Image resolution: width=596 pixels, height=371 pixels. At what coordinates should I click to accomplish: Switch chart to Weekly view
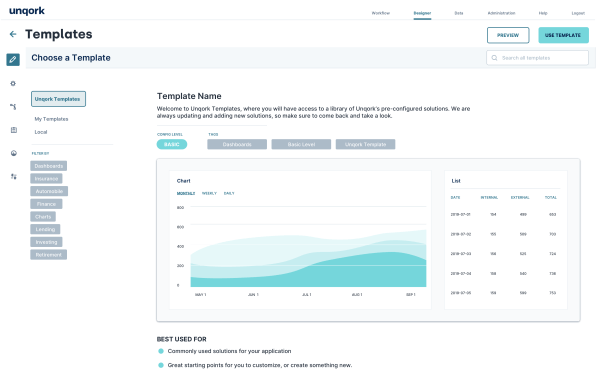209,193
